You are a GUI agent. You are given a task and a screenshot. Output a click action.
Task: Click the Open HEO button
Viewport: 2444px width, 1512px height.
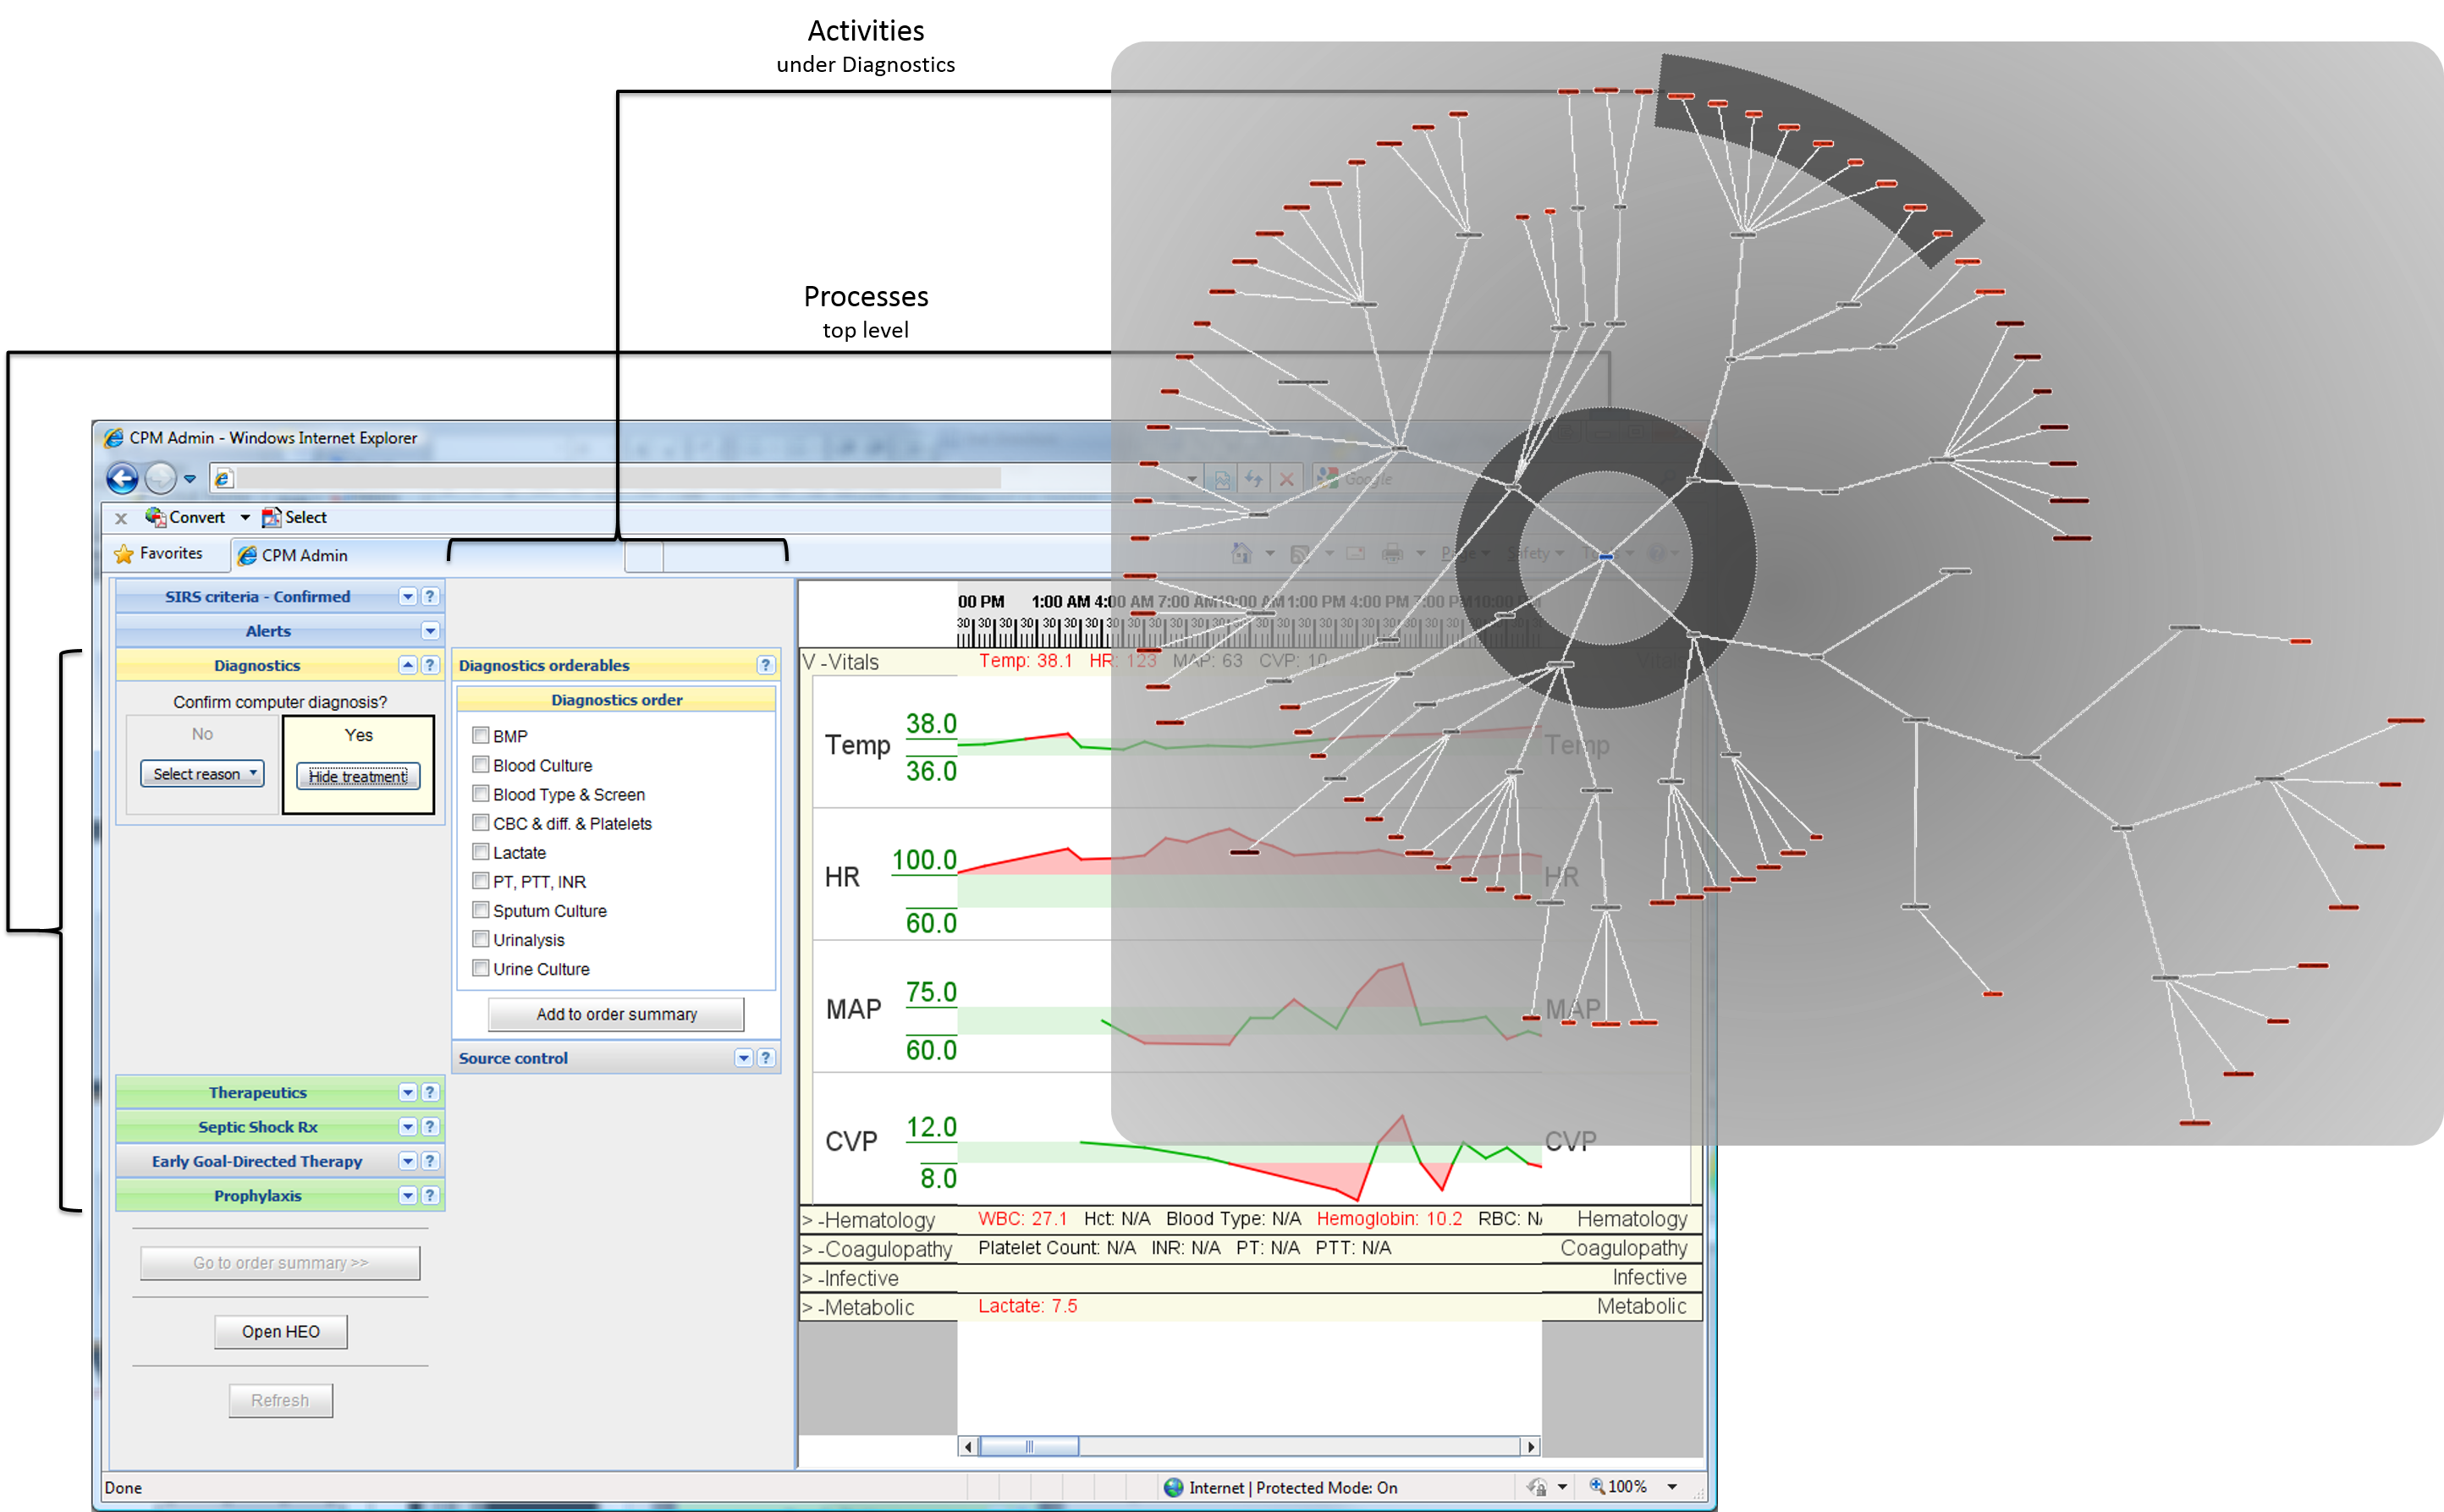[x=281, y=1332]
